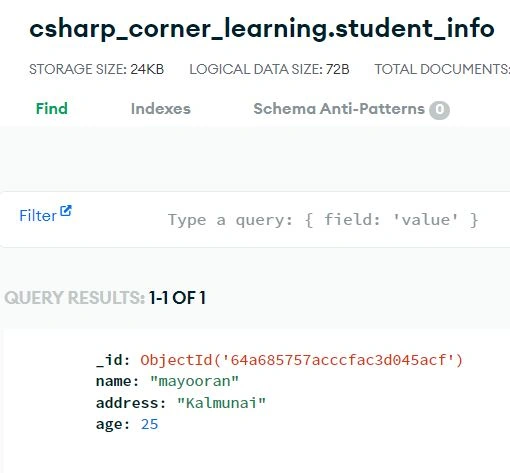Click the TOTAL DOCUMENTS statistic label
This screenshot has width=510, height=473.
pos(442,69)
